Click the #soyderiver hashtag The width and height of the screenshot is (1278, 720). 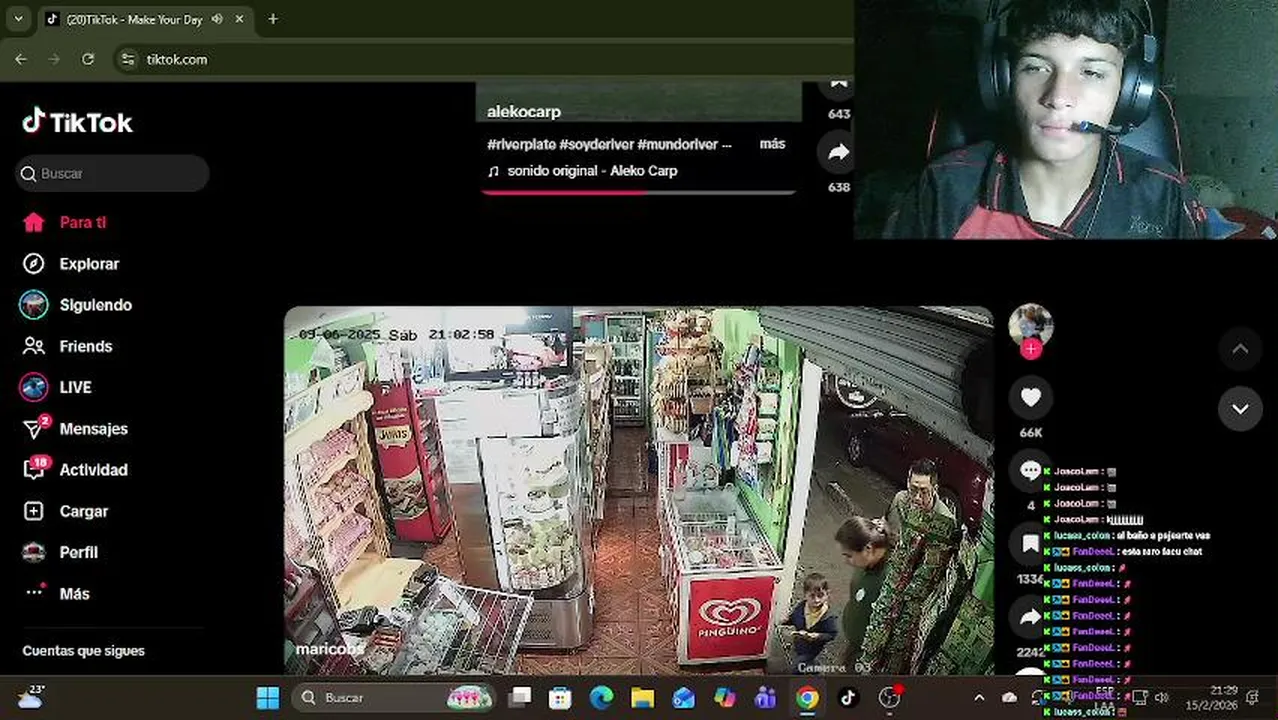coord(596,144)
